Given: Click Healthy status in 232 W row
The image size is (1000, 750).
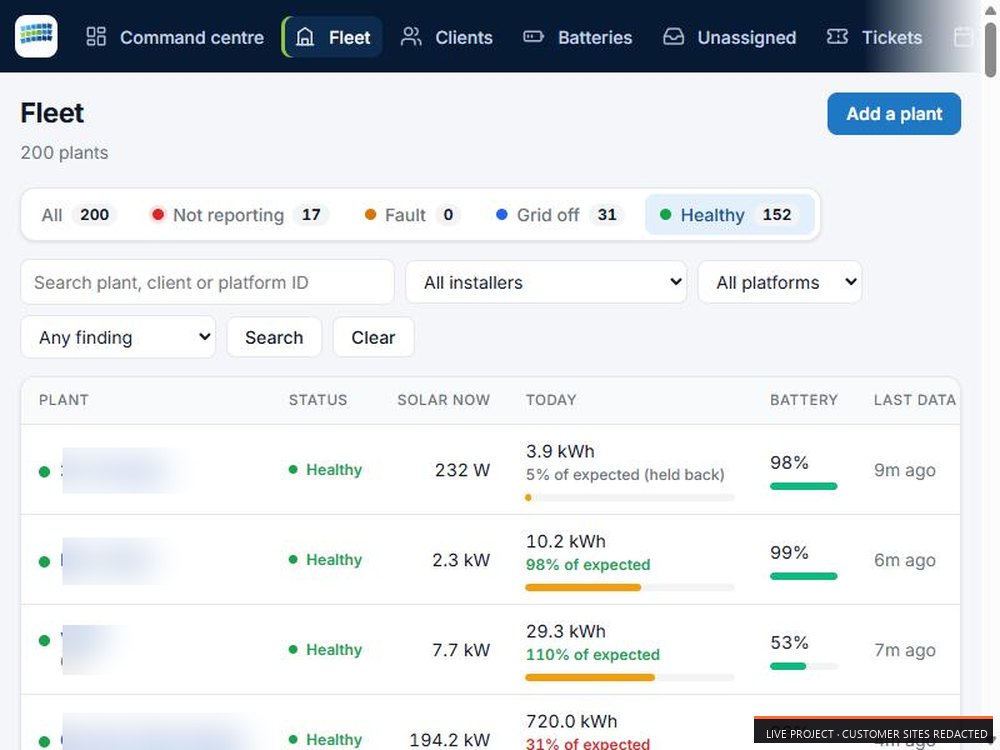Looking at the screenshot, I should click(x=325, y=470).
